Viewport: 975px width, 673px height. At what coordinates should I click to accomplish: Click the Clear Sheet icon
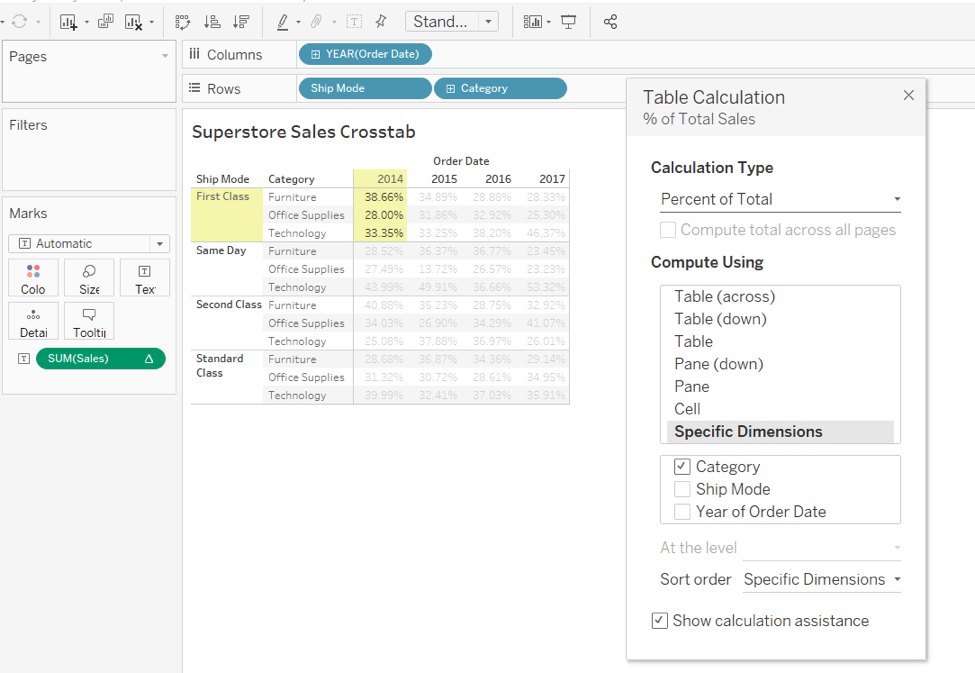pyautogui.click(x=135, y=21)
